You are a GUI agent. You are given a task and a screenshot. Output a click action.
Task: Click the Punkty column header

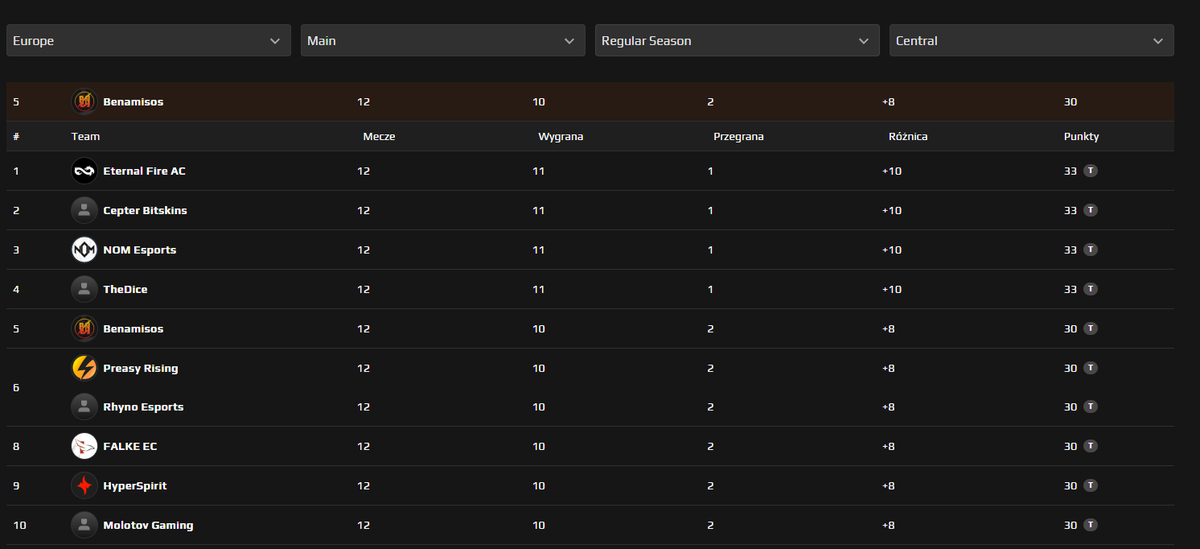1081,137
